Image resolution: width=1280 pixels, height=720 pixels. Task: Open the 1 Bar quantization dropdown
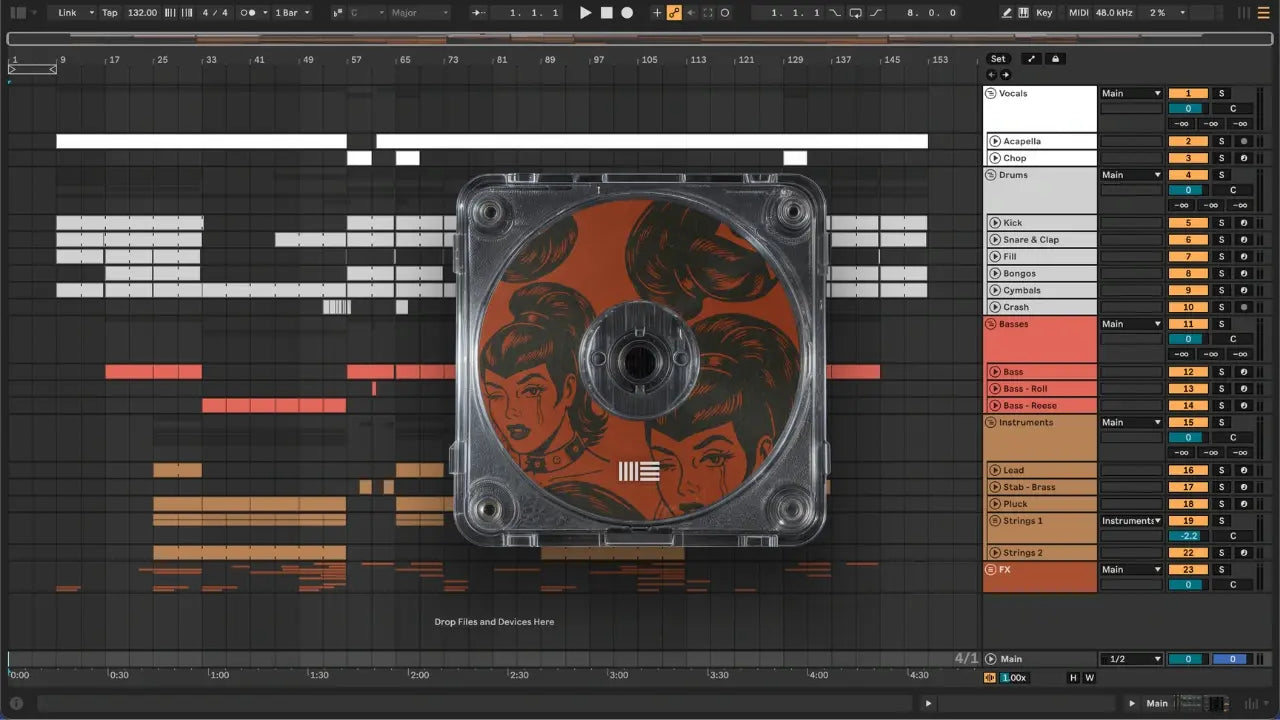(292, 13)
